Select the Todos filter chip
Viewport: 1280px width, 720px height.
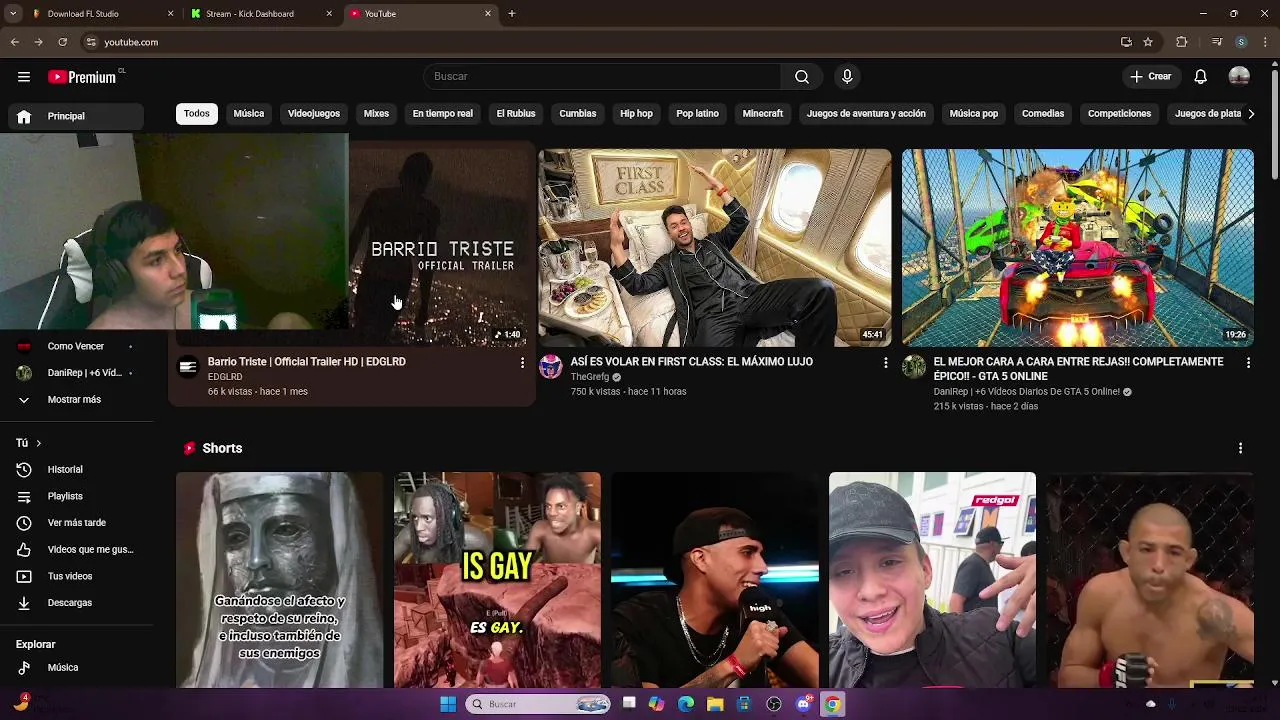[197, 114]
